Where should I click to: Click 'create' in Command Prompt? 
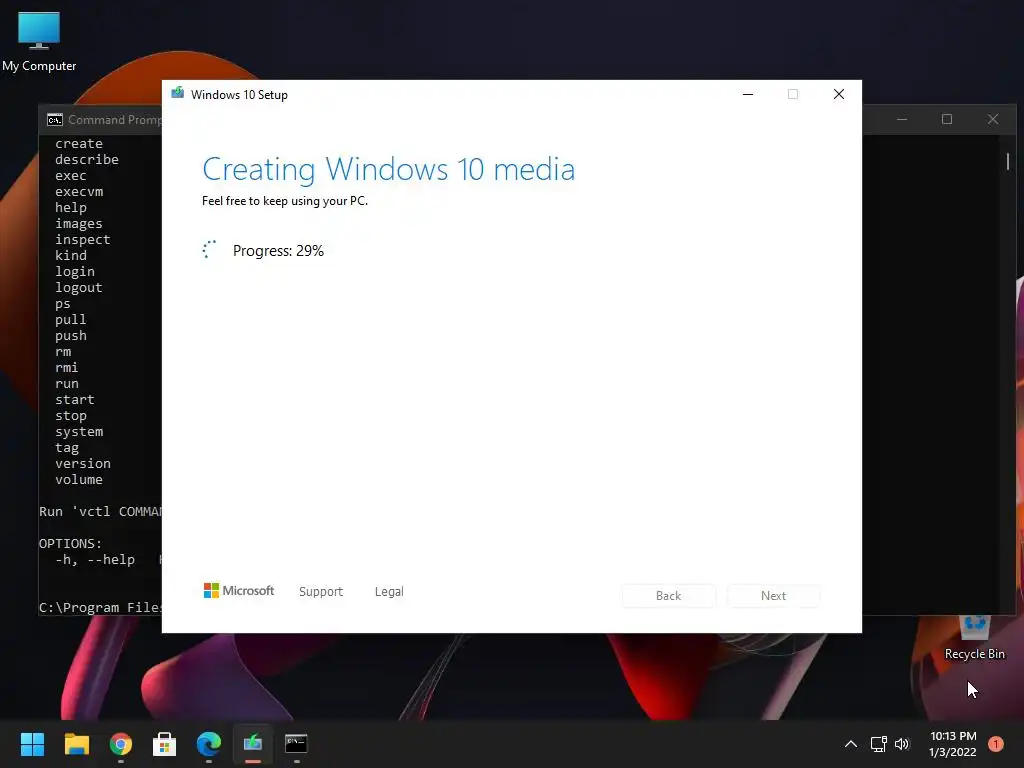point(78,144)
